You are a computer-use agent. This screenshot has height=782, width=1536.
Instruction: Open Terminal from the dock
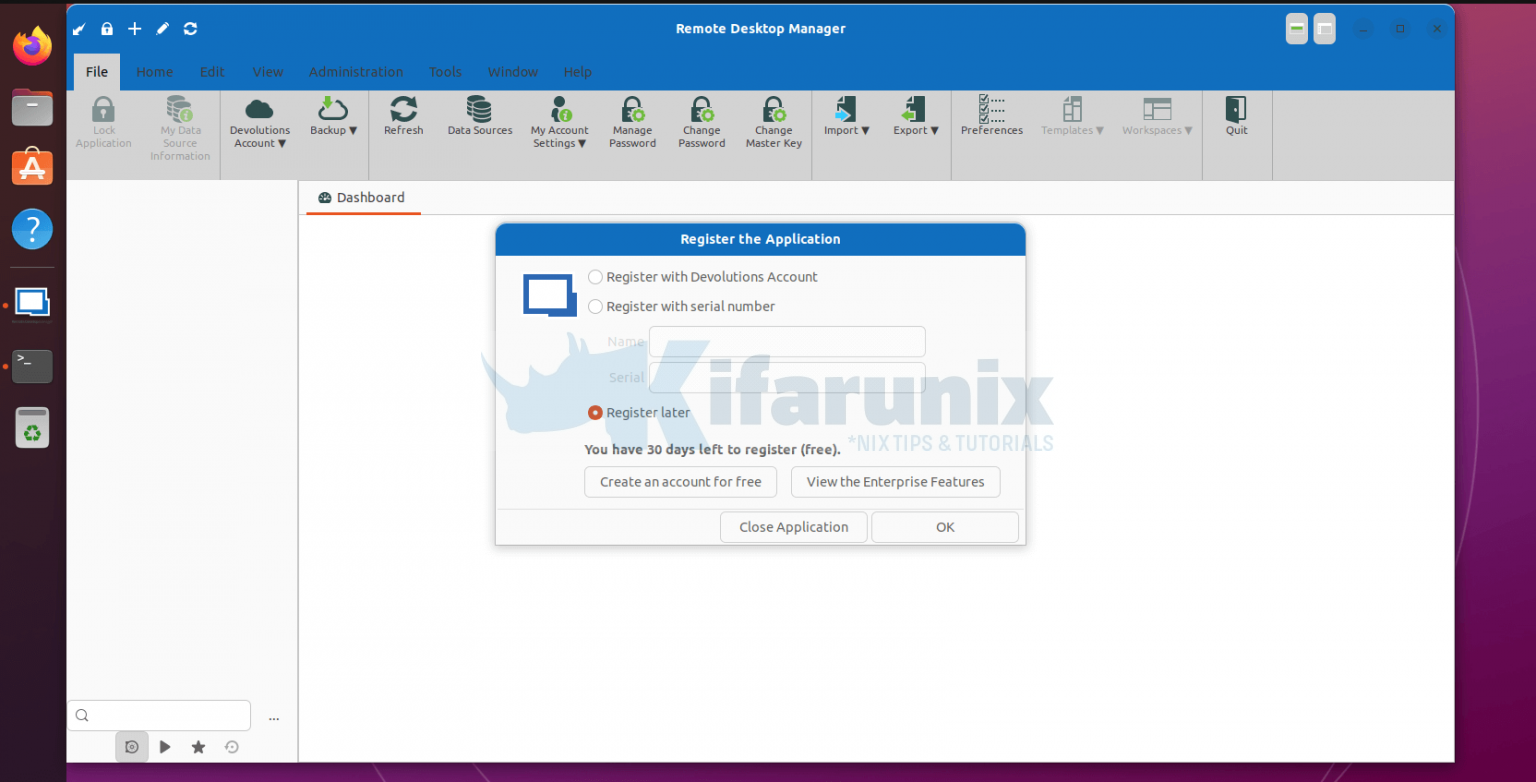[x=32, y=366]
